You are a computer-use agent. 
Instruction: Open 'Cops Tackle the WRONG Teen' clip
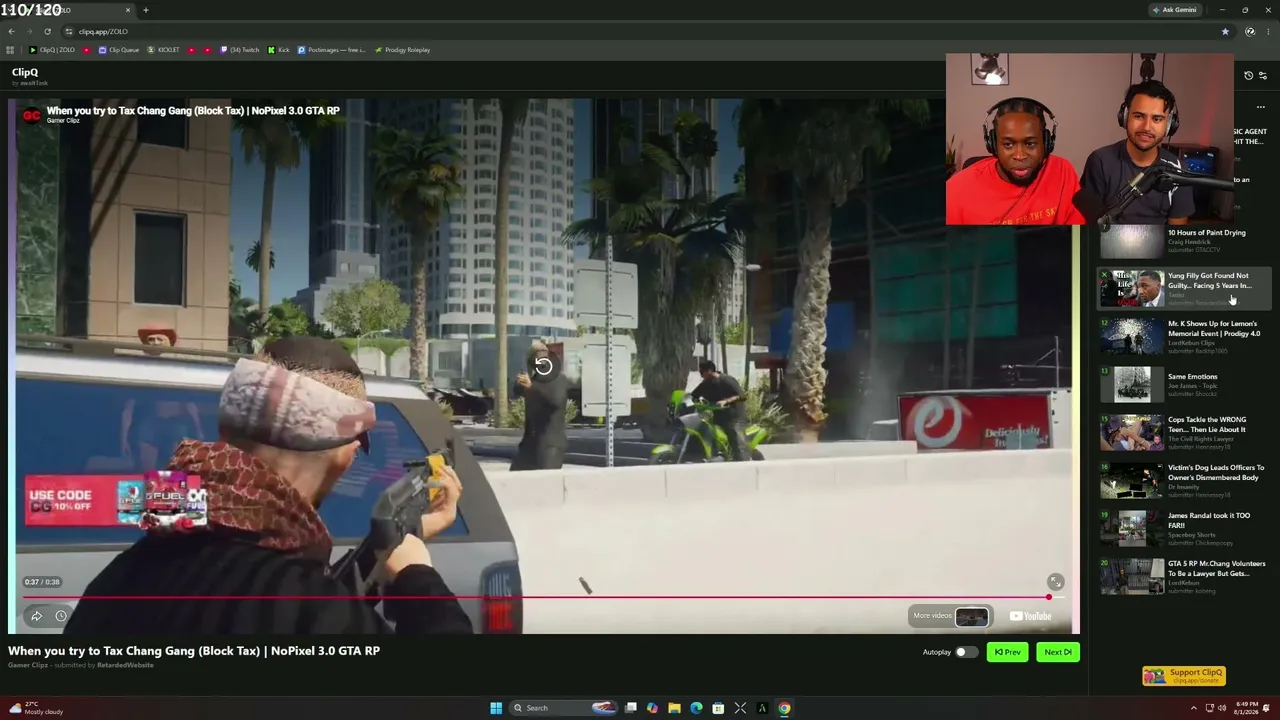1185,433
